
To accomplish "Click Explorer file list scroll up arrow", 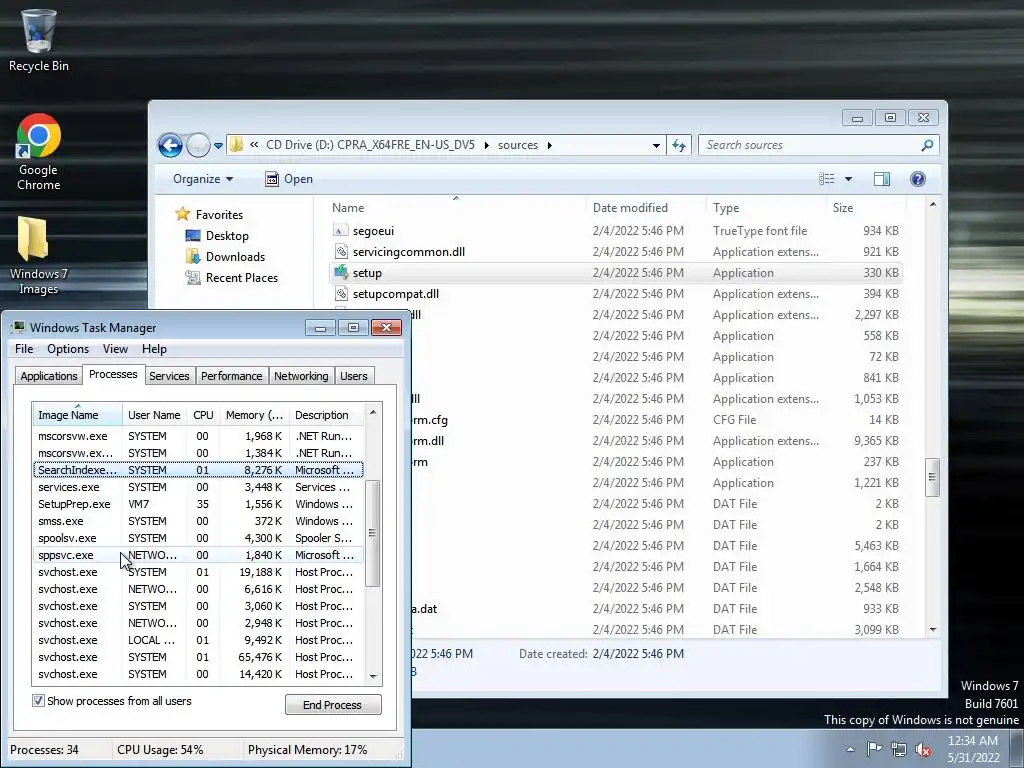I will (x=933, y=204).
